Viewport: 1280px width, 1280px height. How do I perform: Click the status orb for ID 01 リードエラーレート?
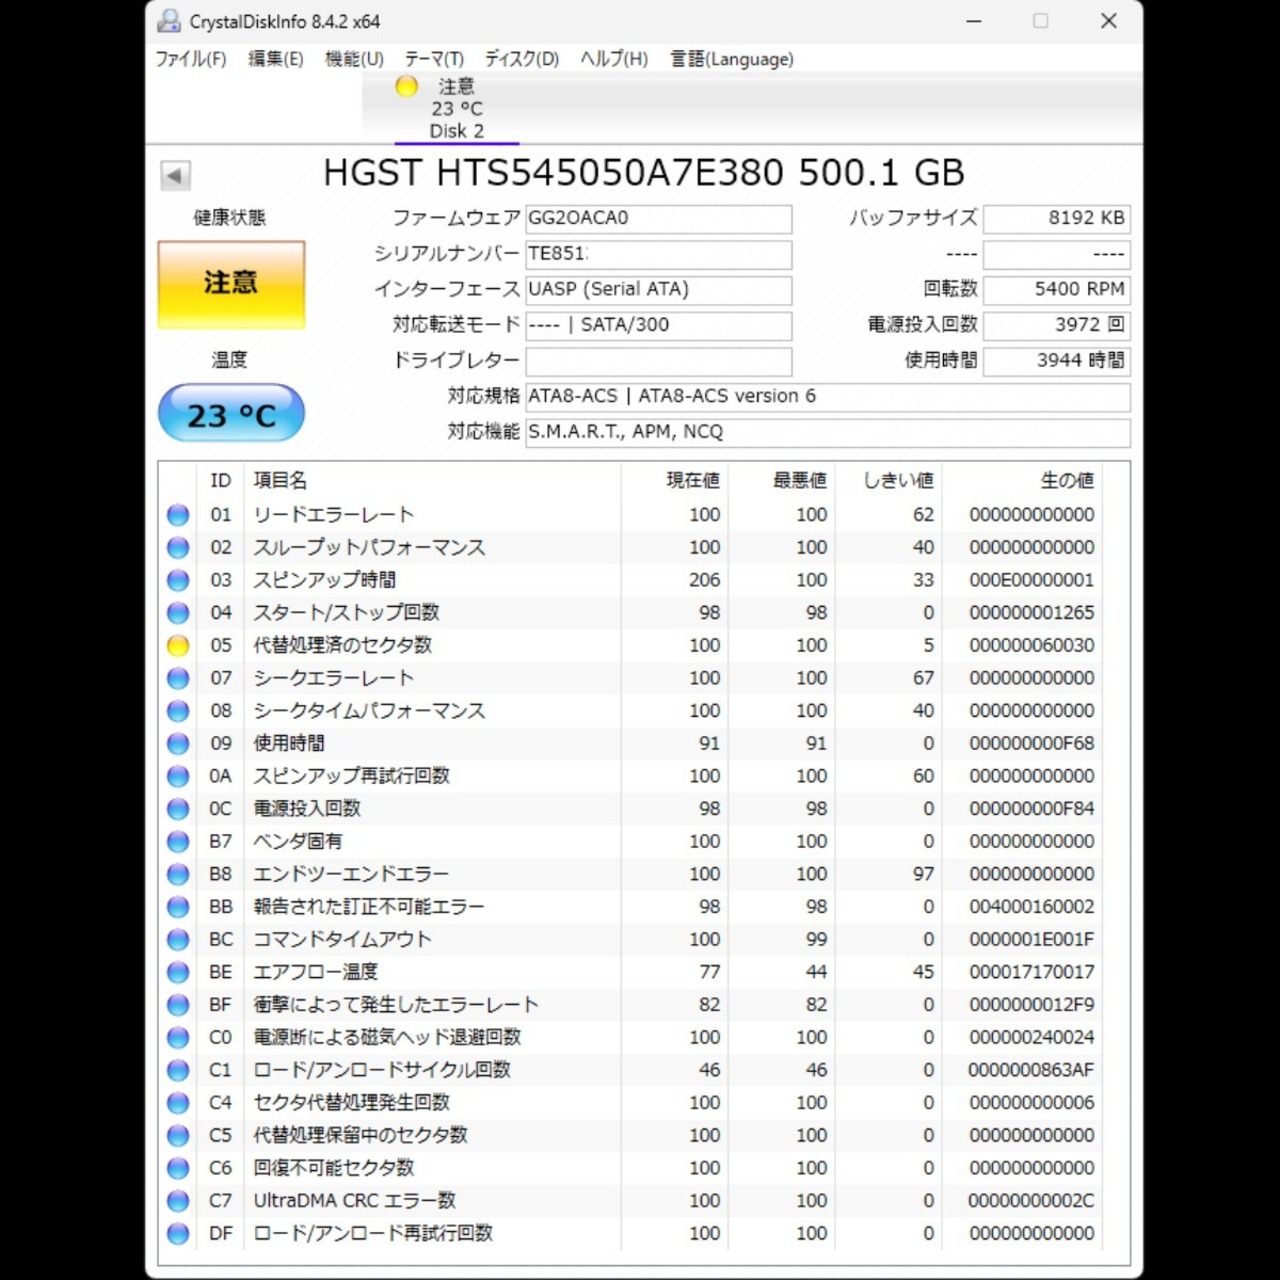(178, 515)
